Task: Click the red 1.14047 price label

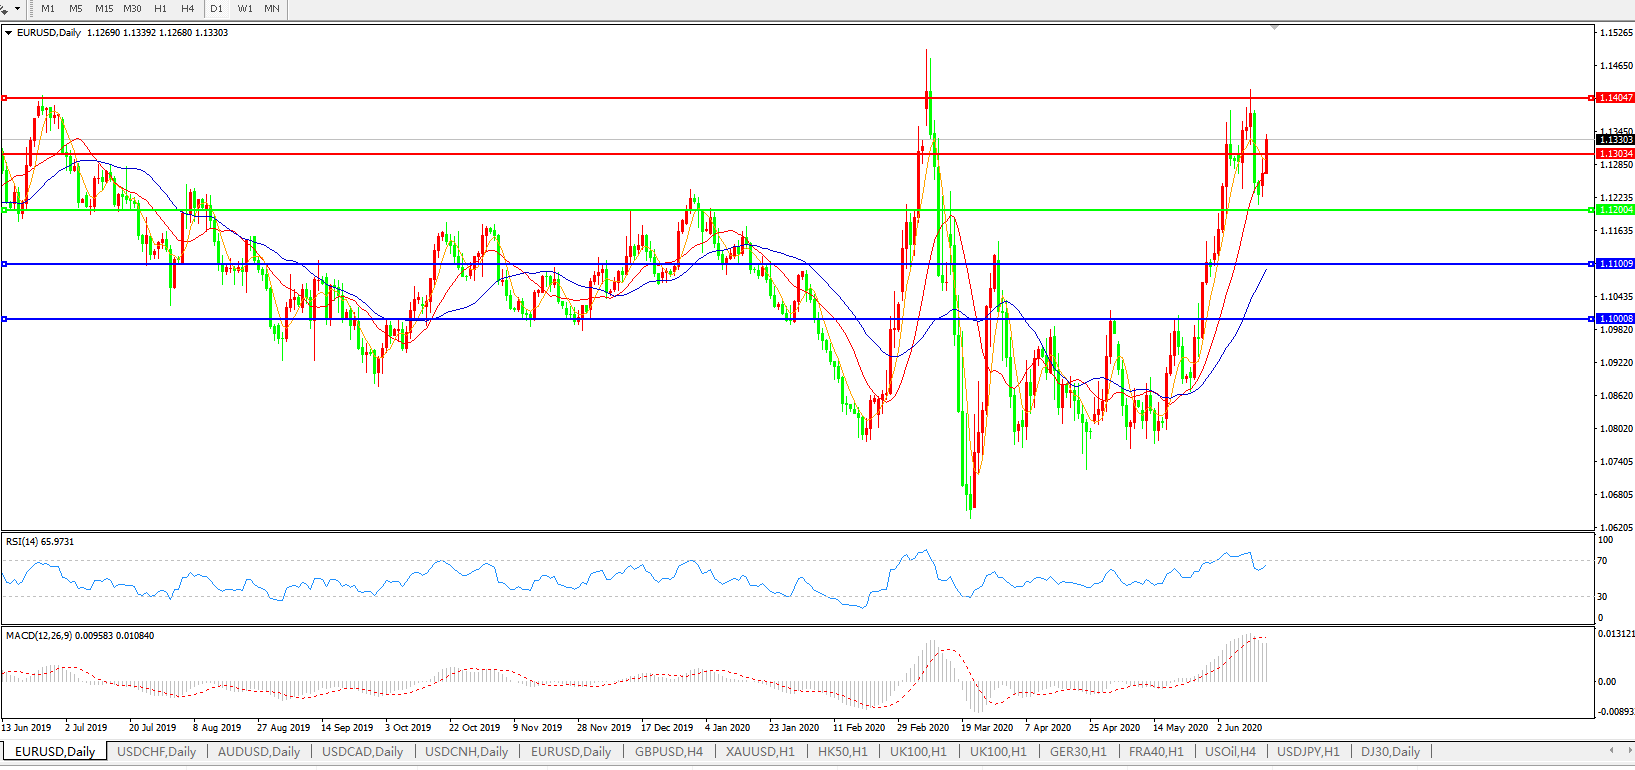Action: pyautogui.click(x=1615, y=98)
